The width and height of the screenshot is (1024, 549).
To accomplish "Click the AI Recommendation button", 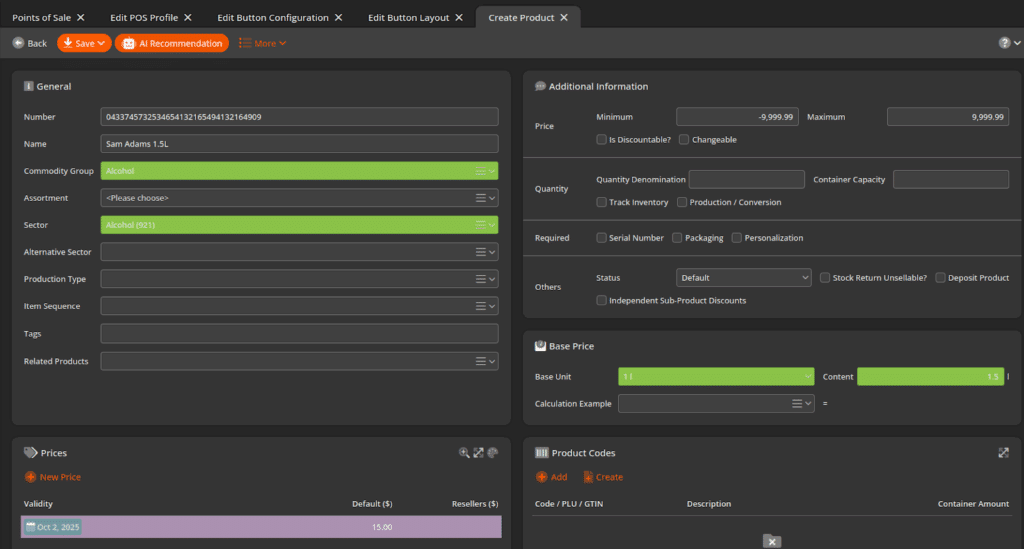I will point(171,43).
